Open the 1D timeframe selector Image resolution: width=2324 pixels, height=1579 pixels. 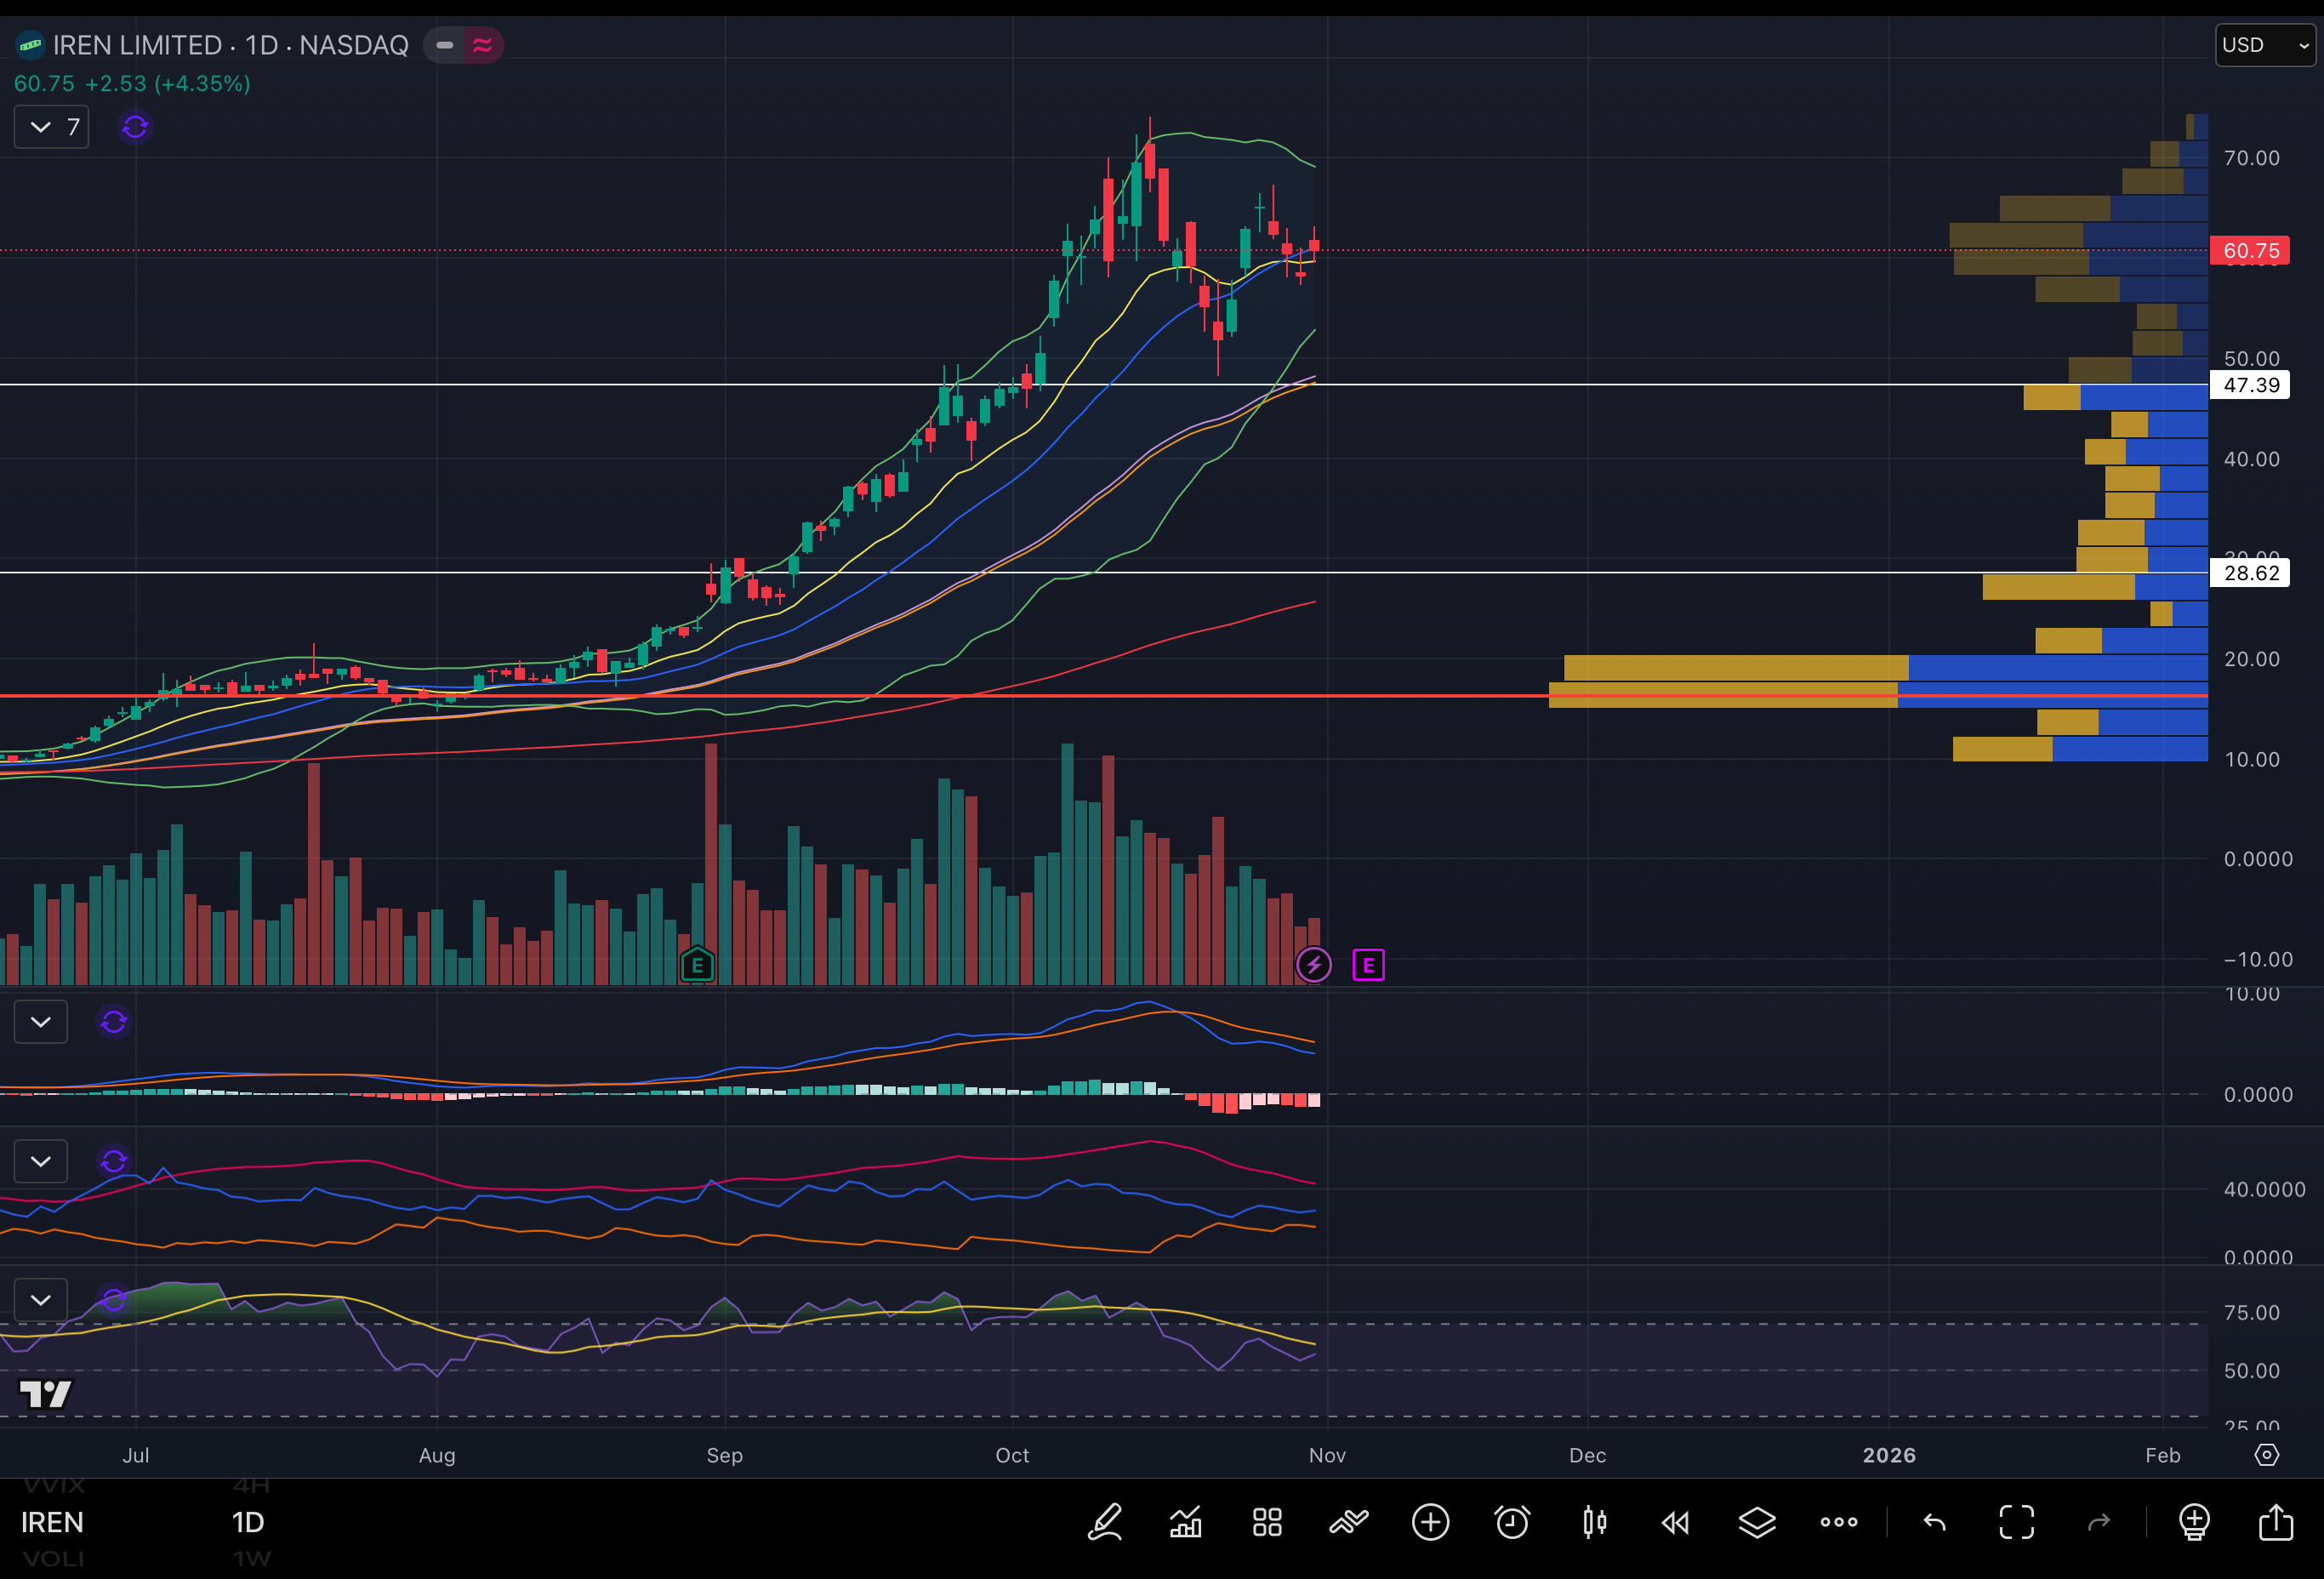pos(247,1522)
